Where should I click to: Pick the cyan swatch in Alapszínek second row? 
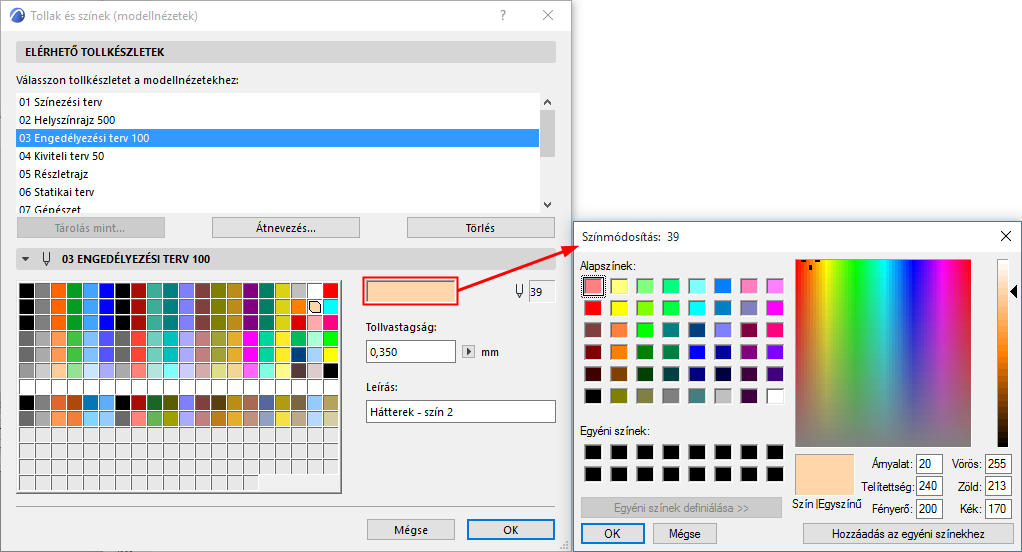(697, 308)
